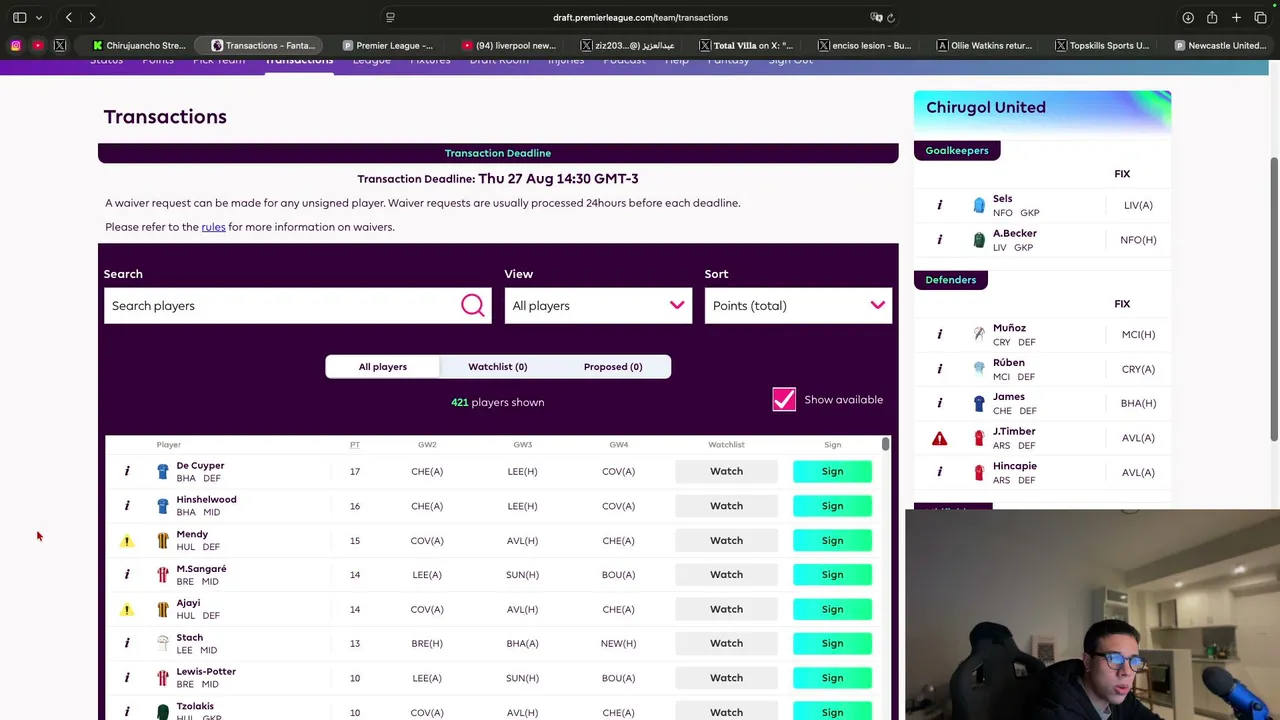Switch to the Proposed (0) tab
Screen dimensions: 1280x720
(613, 366)
